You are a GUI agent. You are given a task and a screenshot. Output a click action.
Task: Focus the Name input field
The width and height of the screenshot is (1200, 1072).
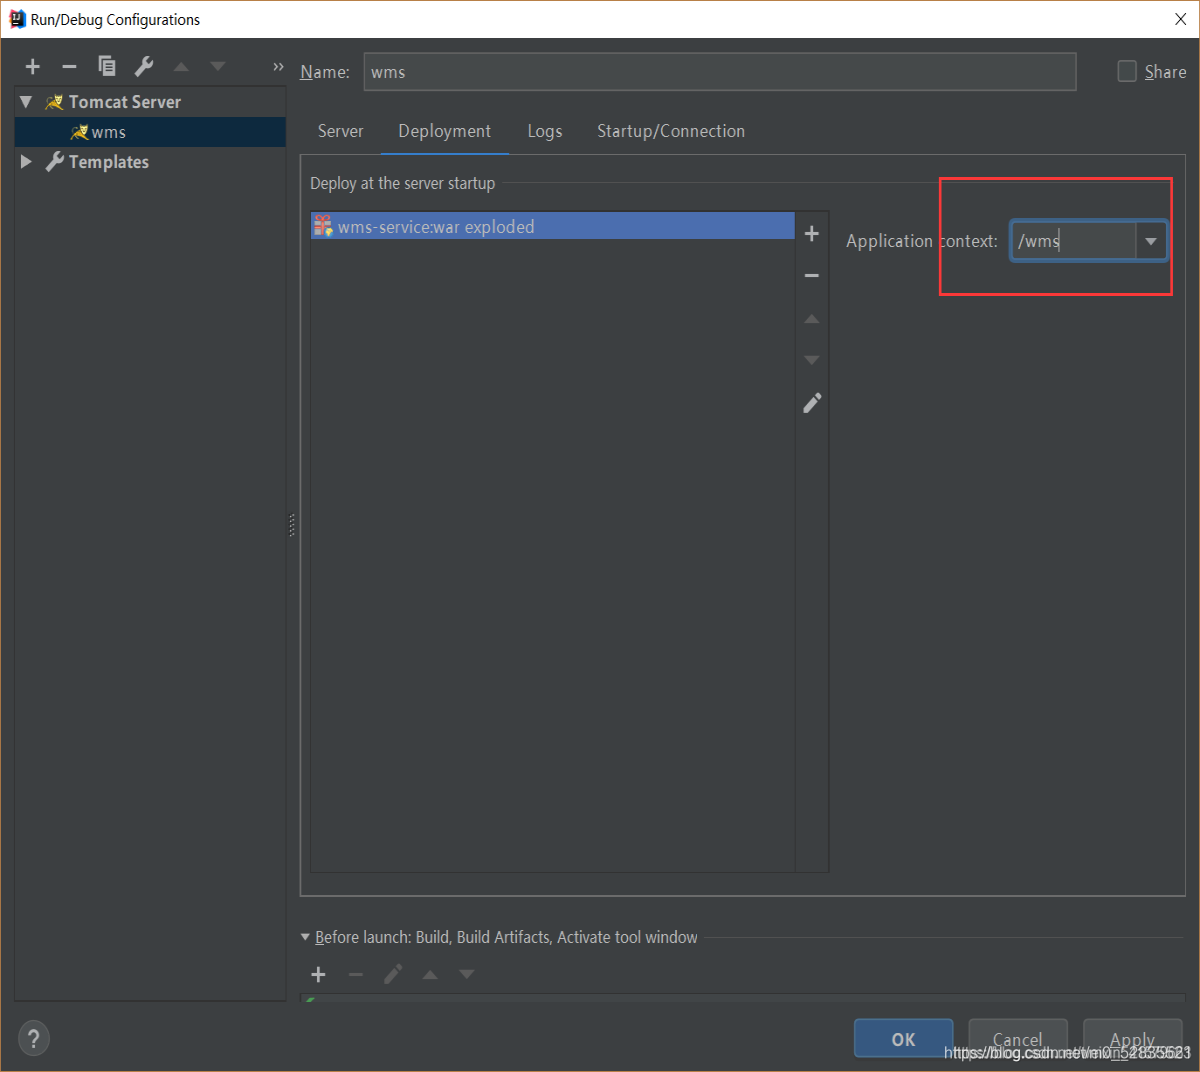(x=720, y=72)
